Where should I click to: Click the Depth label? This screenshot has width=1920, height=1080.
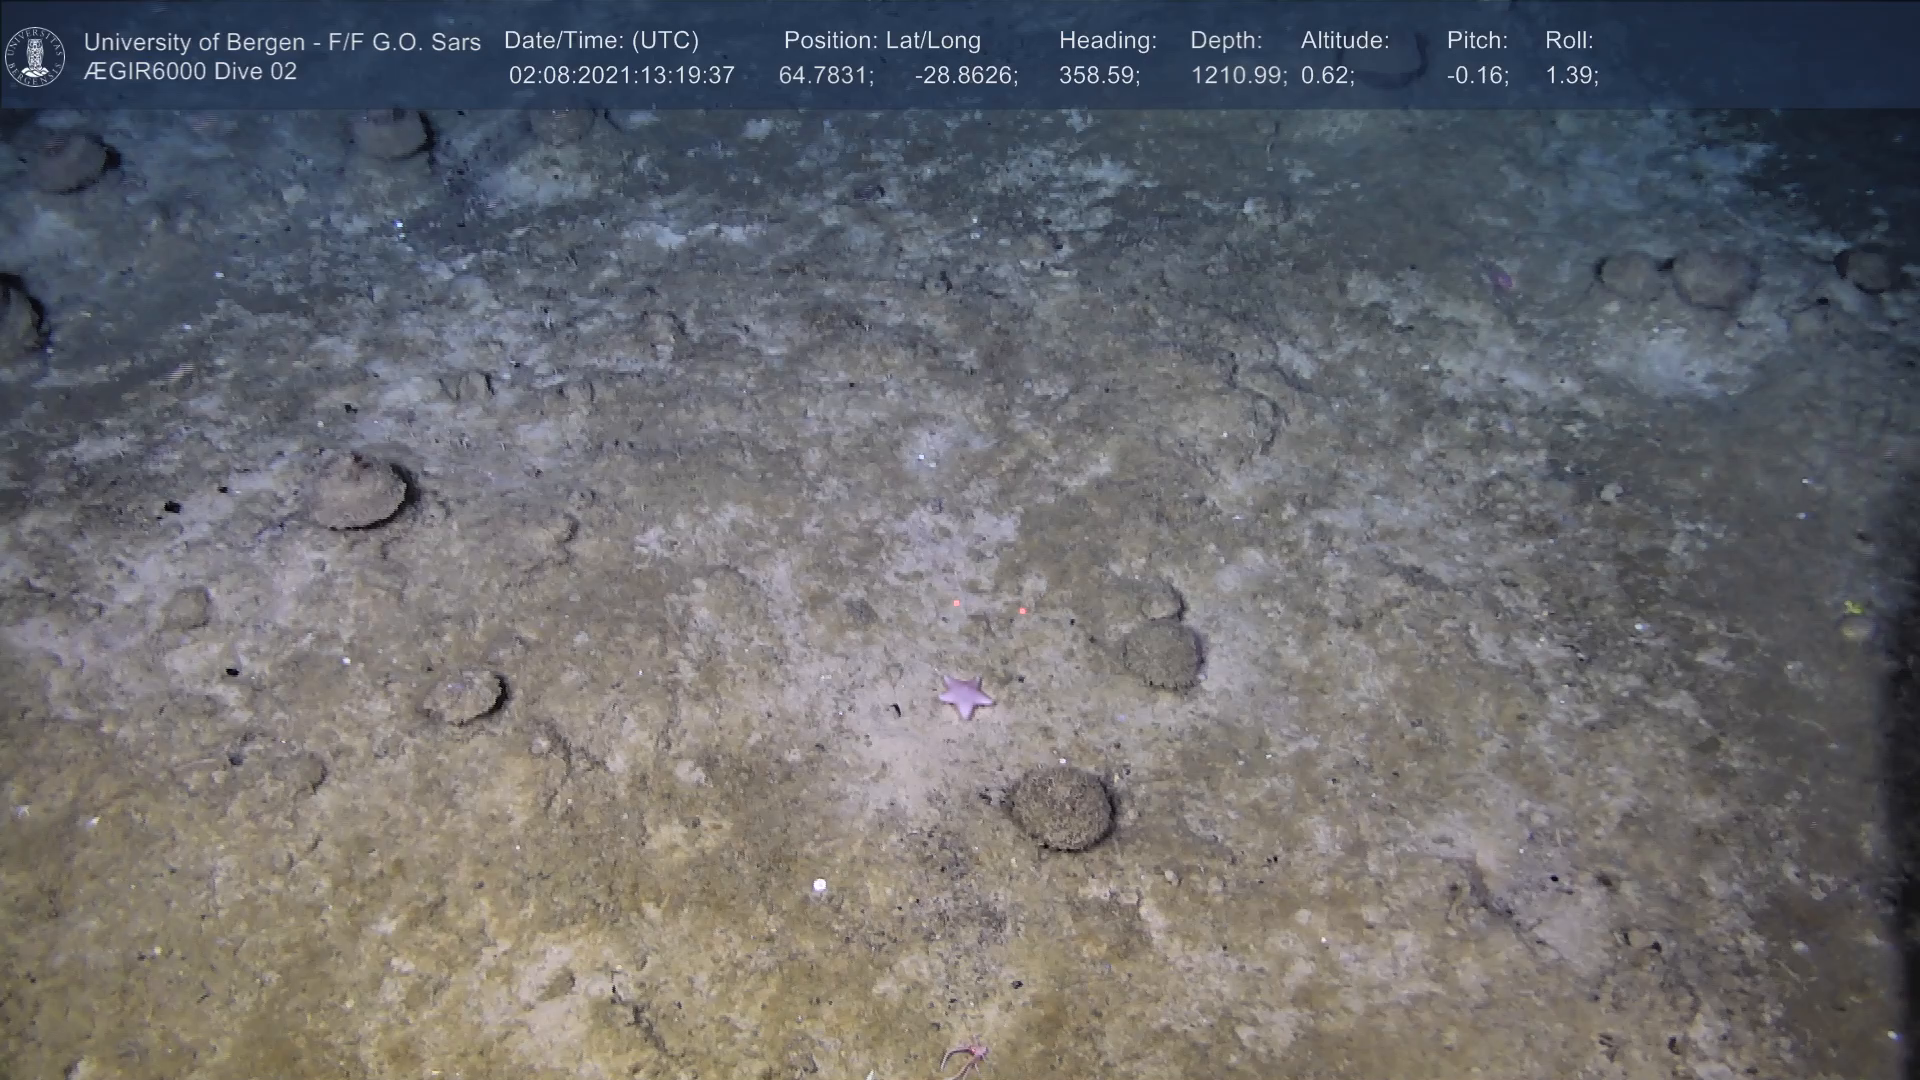[x=1226, y=41]
